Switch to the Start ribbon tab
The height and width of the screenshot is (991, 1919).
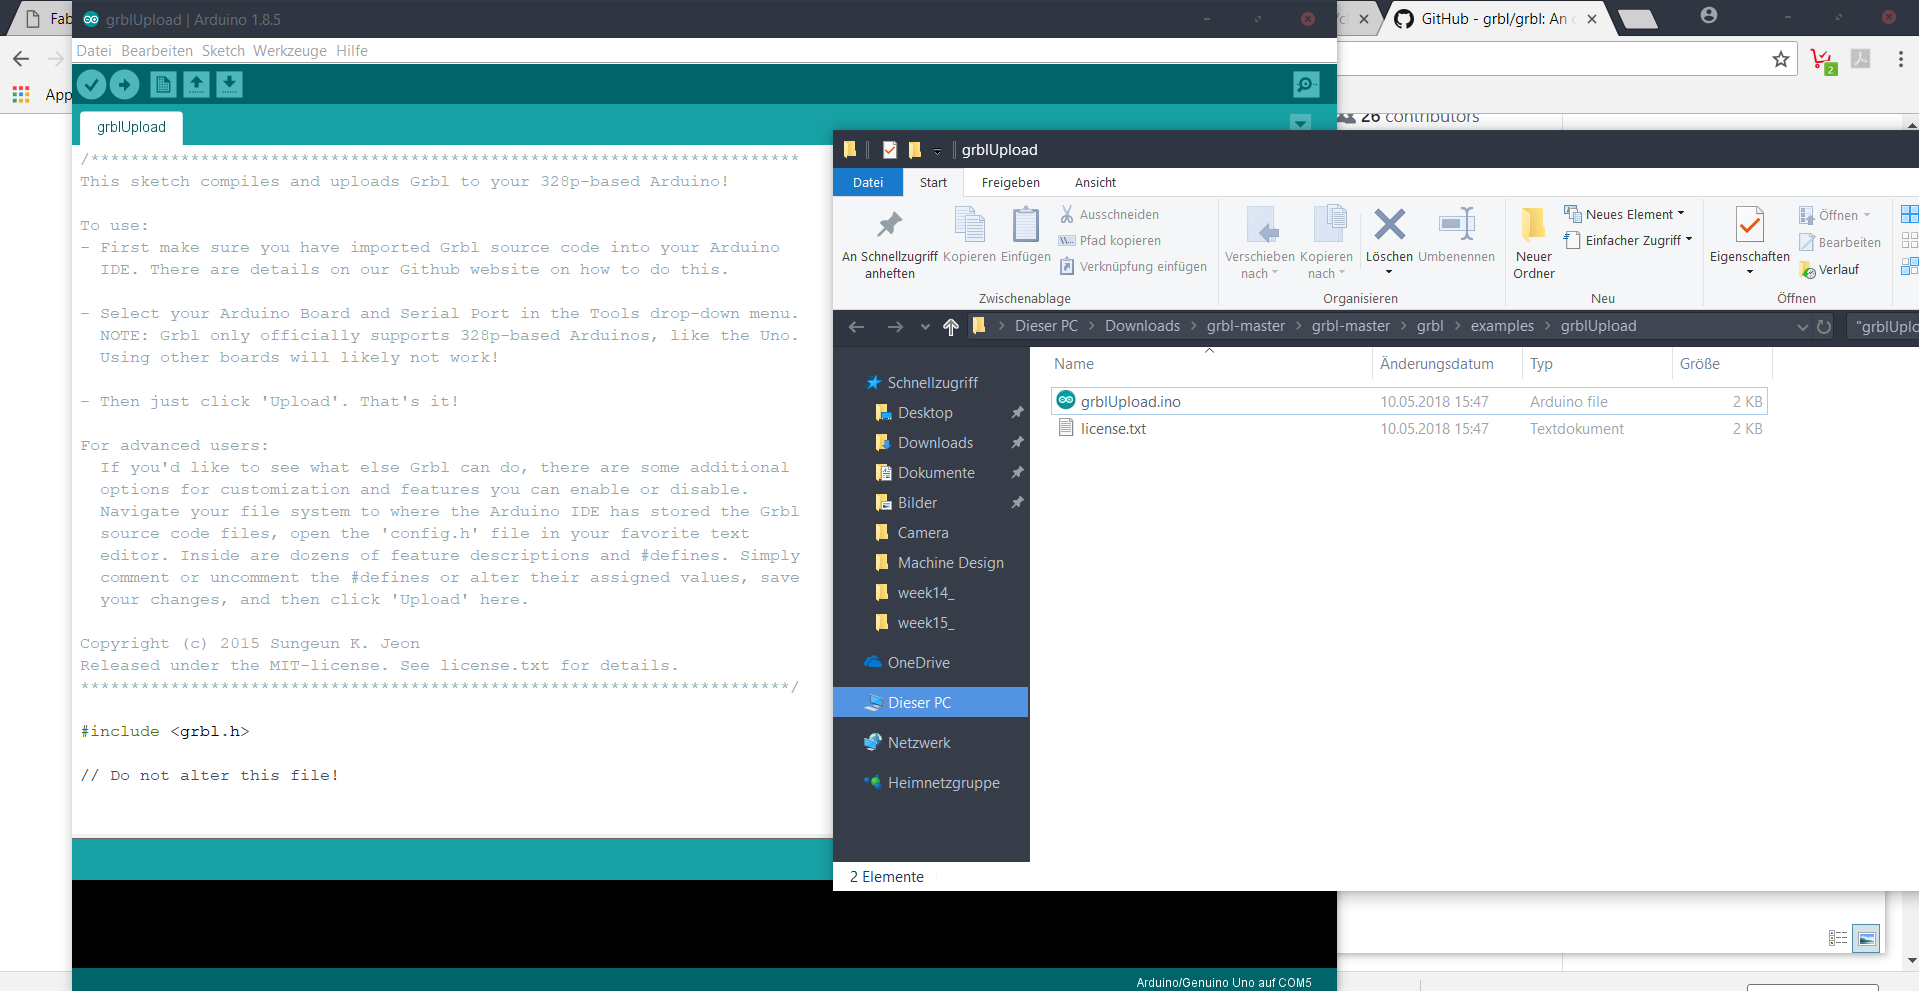[933, 182]
